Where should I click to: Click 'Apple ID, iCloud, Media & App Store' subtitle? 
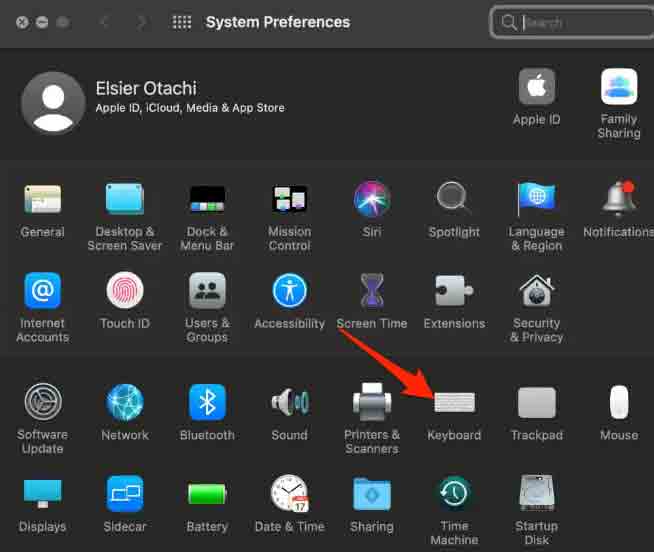pyautogui.click(x=190, y=108)
